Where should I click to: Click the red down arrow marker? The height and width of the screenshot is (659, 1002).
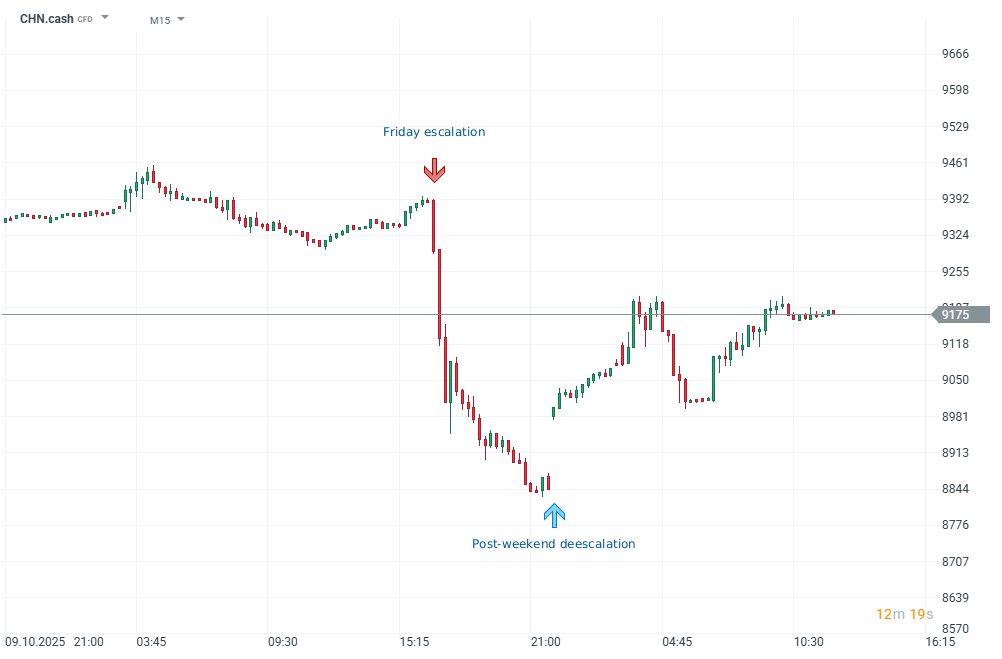(x=434, y=170)
